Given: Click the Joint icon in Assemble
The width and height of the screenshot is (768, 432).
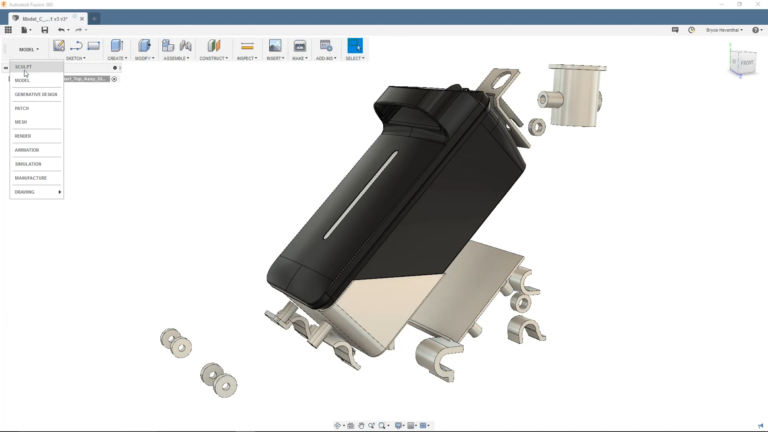Looking at the screenshot, I should pos(185,46).
